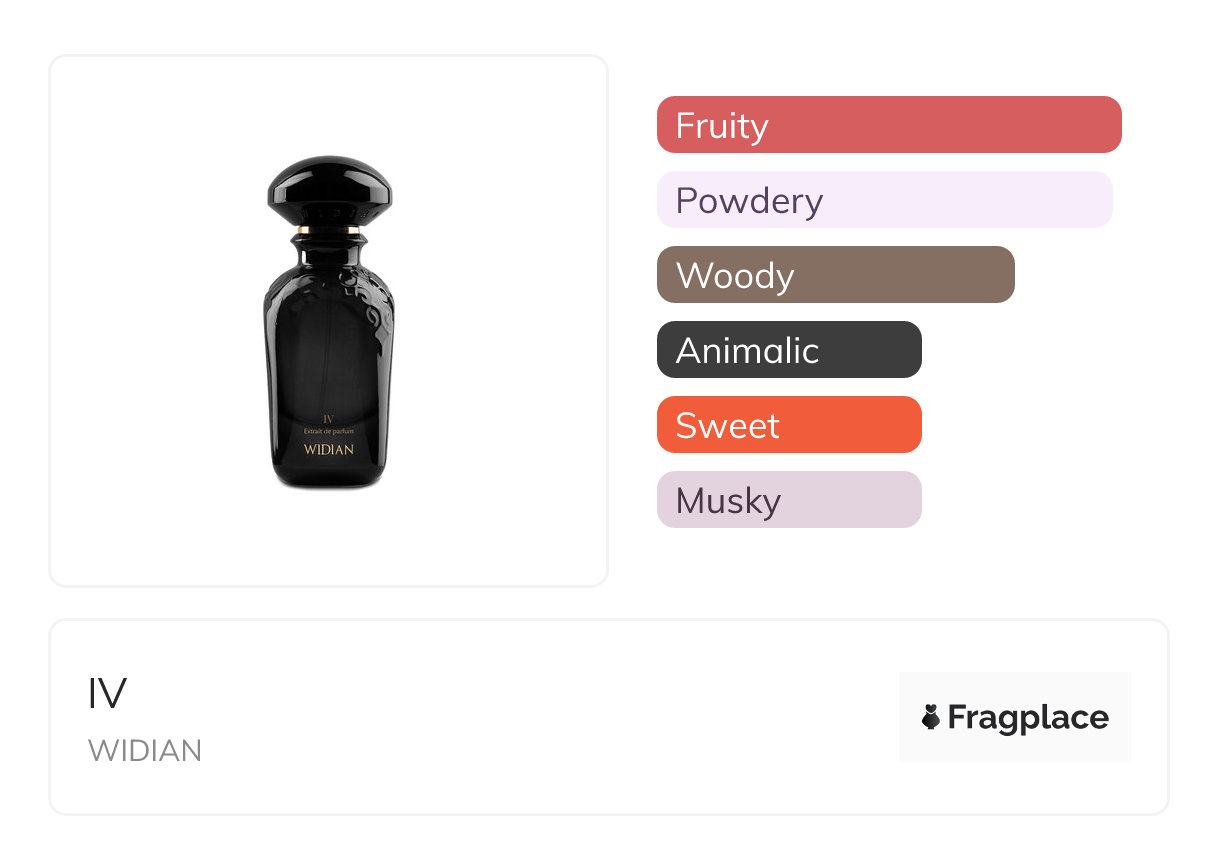Select the Animalic accord bar
The image size is (1218, 864).
click(789, 350)
